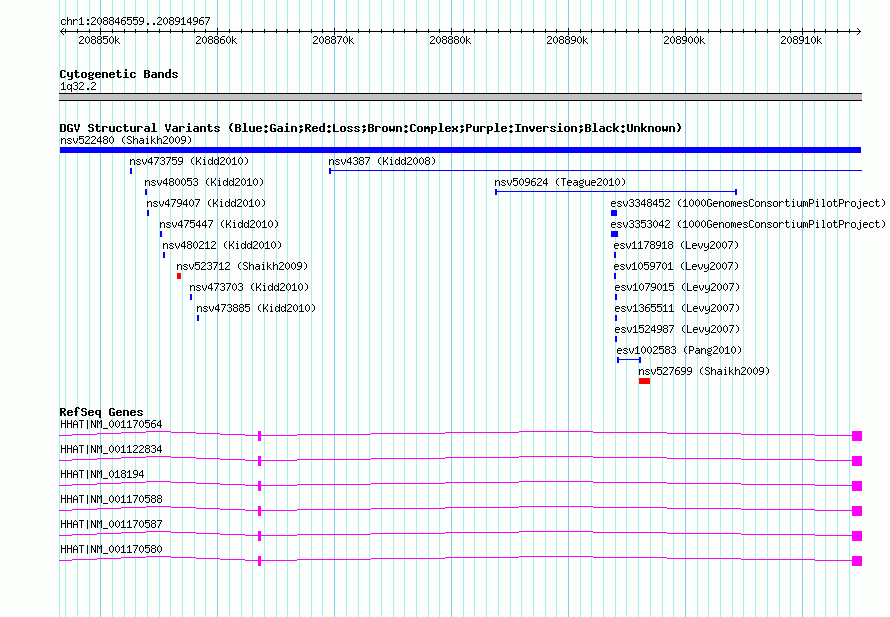Open nsv473759 (Kidd2010) variant label

coord(189,161)
